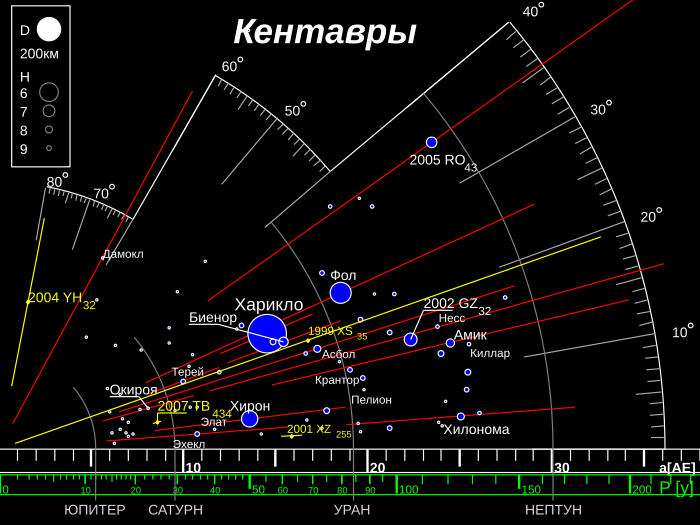Image resolution: width=700 pixels, height=525 pixels.
Task: Click the Харикло text label
Action: coord(269,304)
